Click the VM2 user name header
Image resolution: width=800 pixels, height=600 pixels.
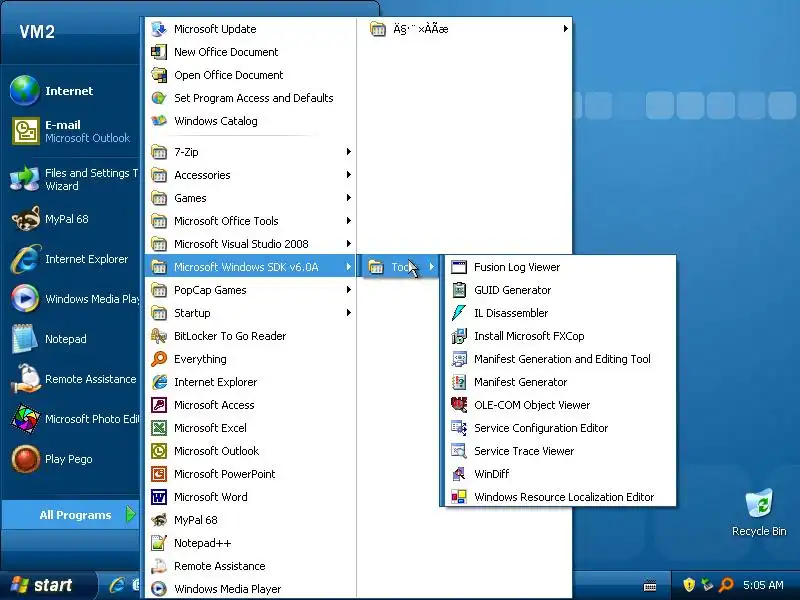pyautogui.click(x=37, y=32)
